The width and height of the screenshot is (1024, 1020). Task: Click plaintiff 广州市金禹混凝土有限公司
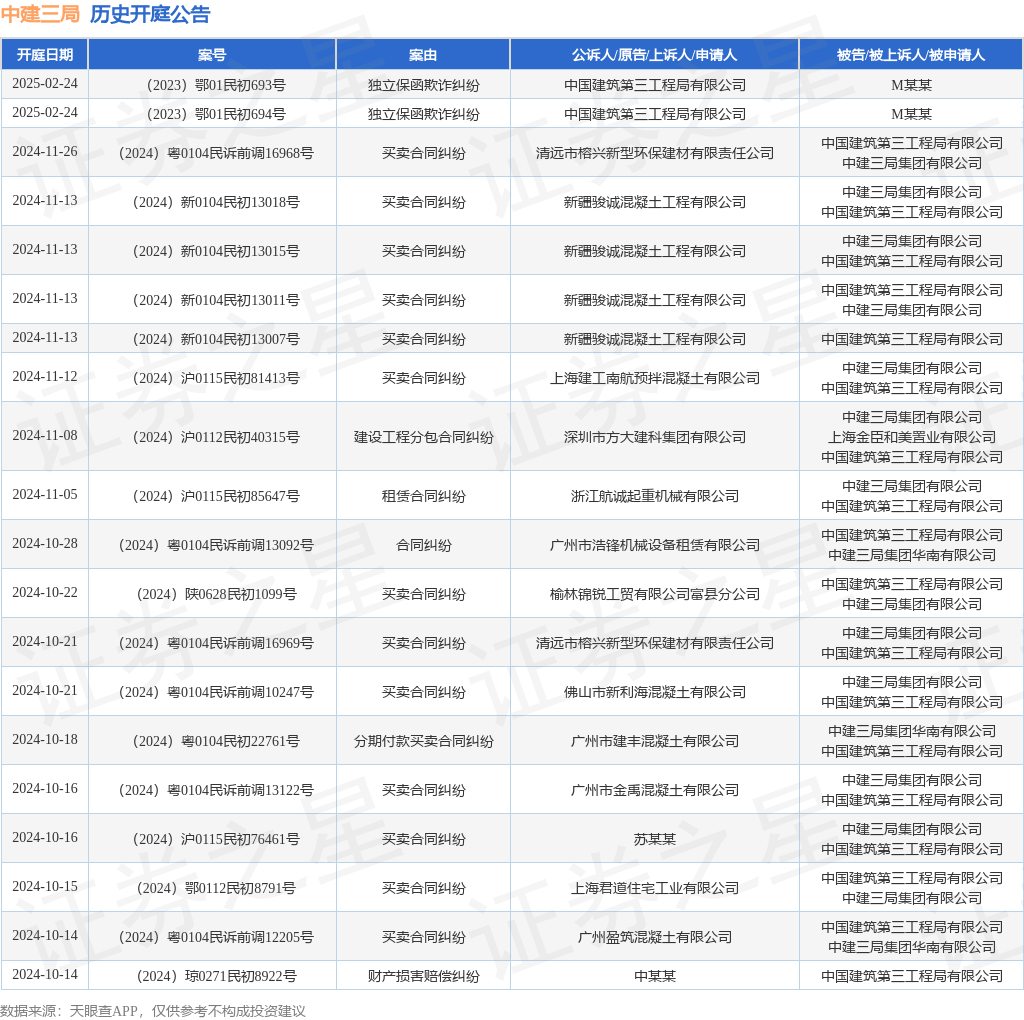[x=654, y=789]
